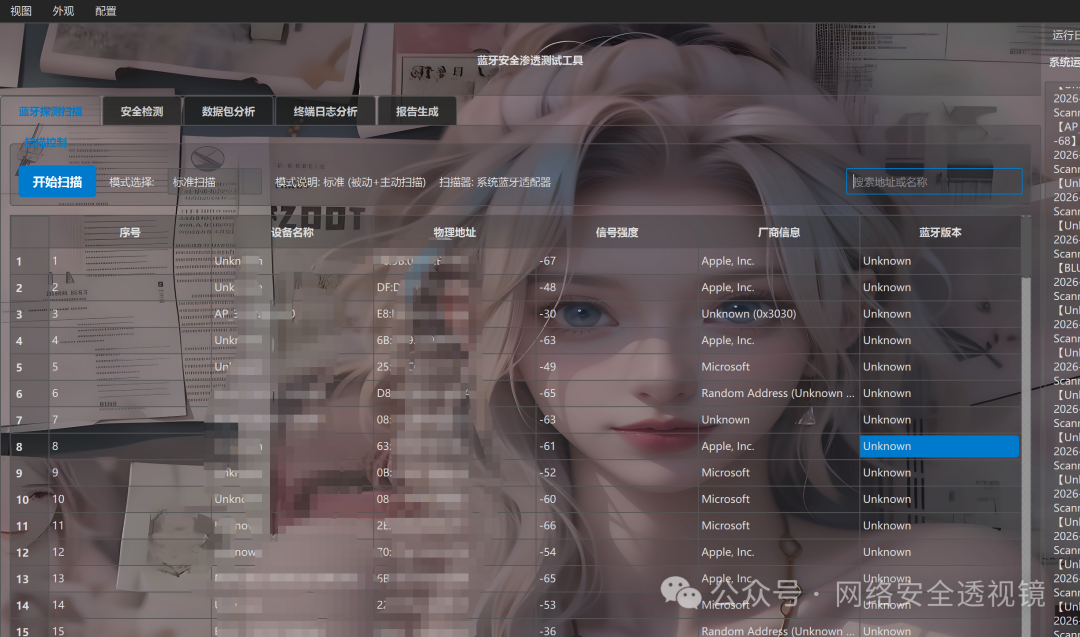The height and width of the screenshot is (637, 1080).
Task: Select row header 8 in the device table
Action: point(30,447)
